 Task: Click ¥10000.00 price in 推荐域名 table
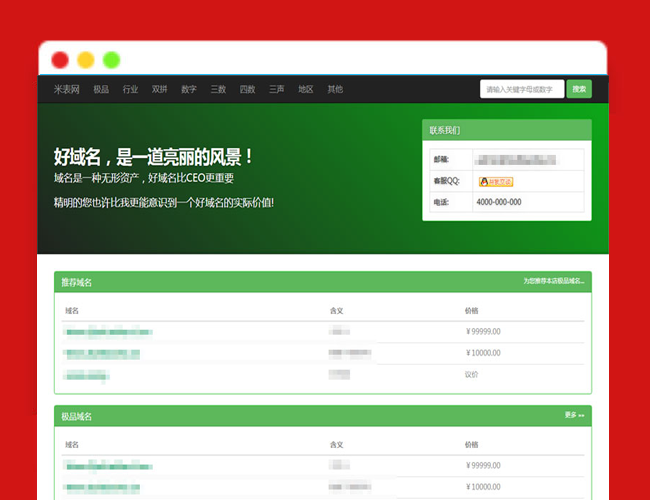483,353
